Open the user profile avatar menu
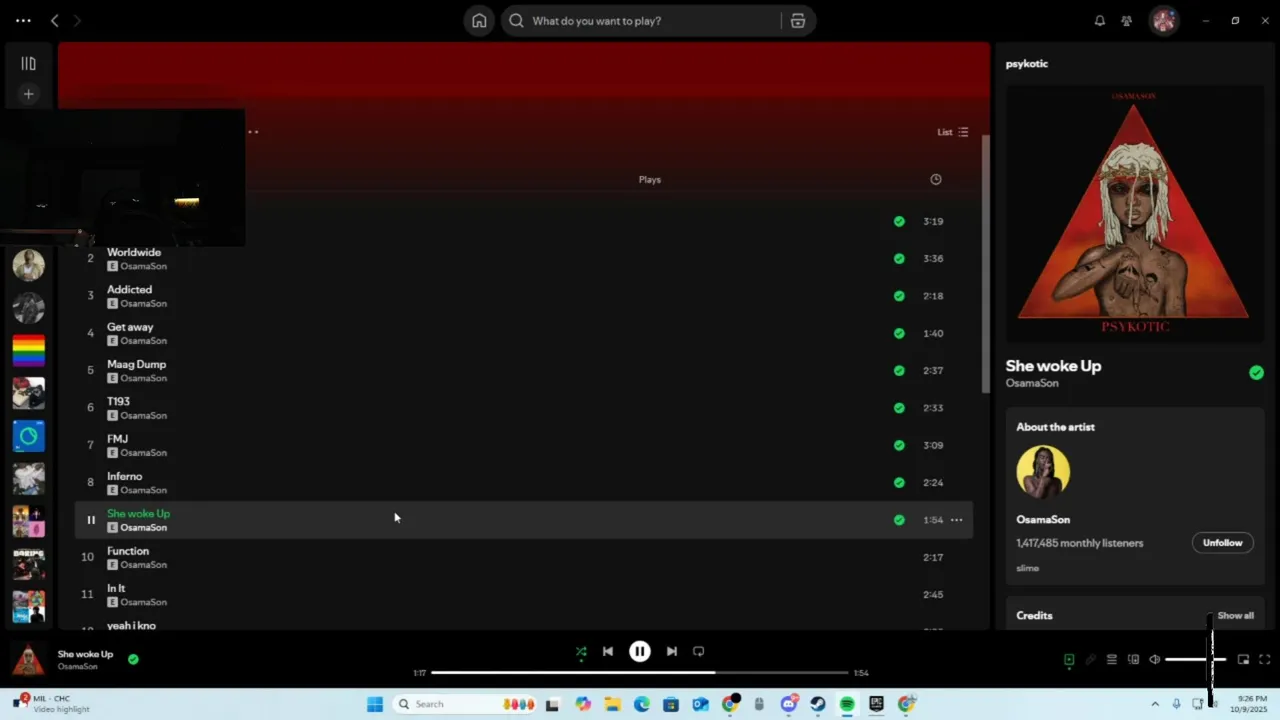Image resolution: width=1280 pixels, height=720 pixels. [1164, 21]
